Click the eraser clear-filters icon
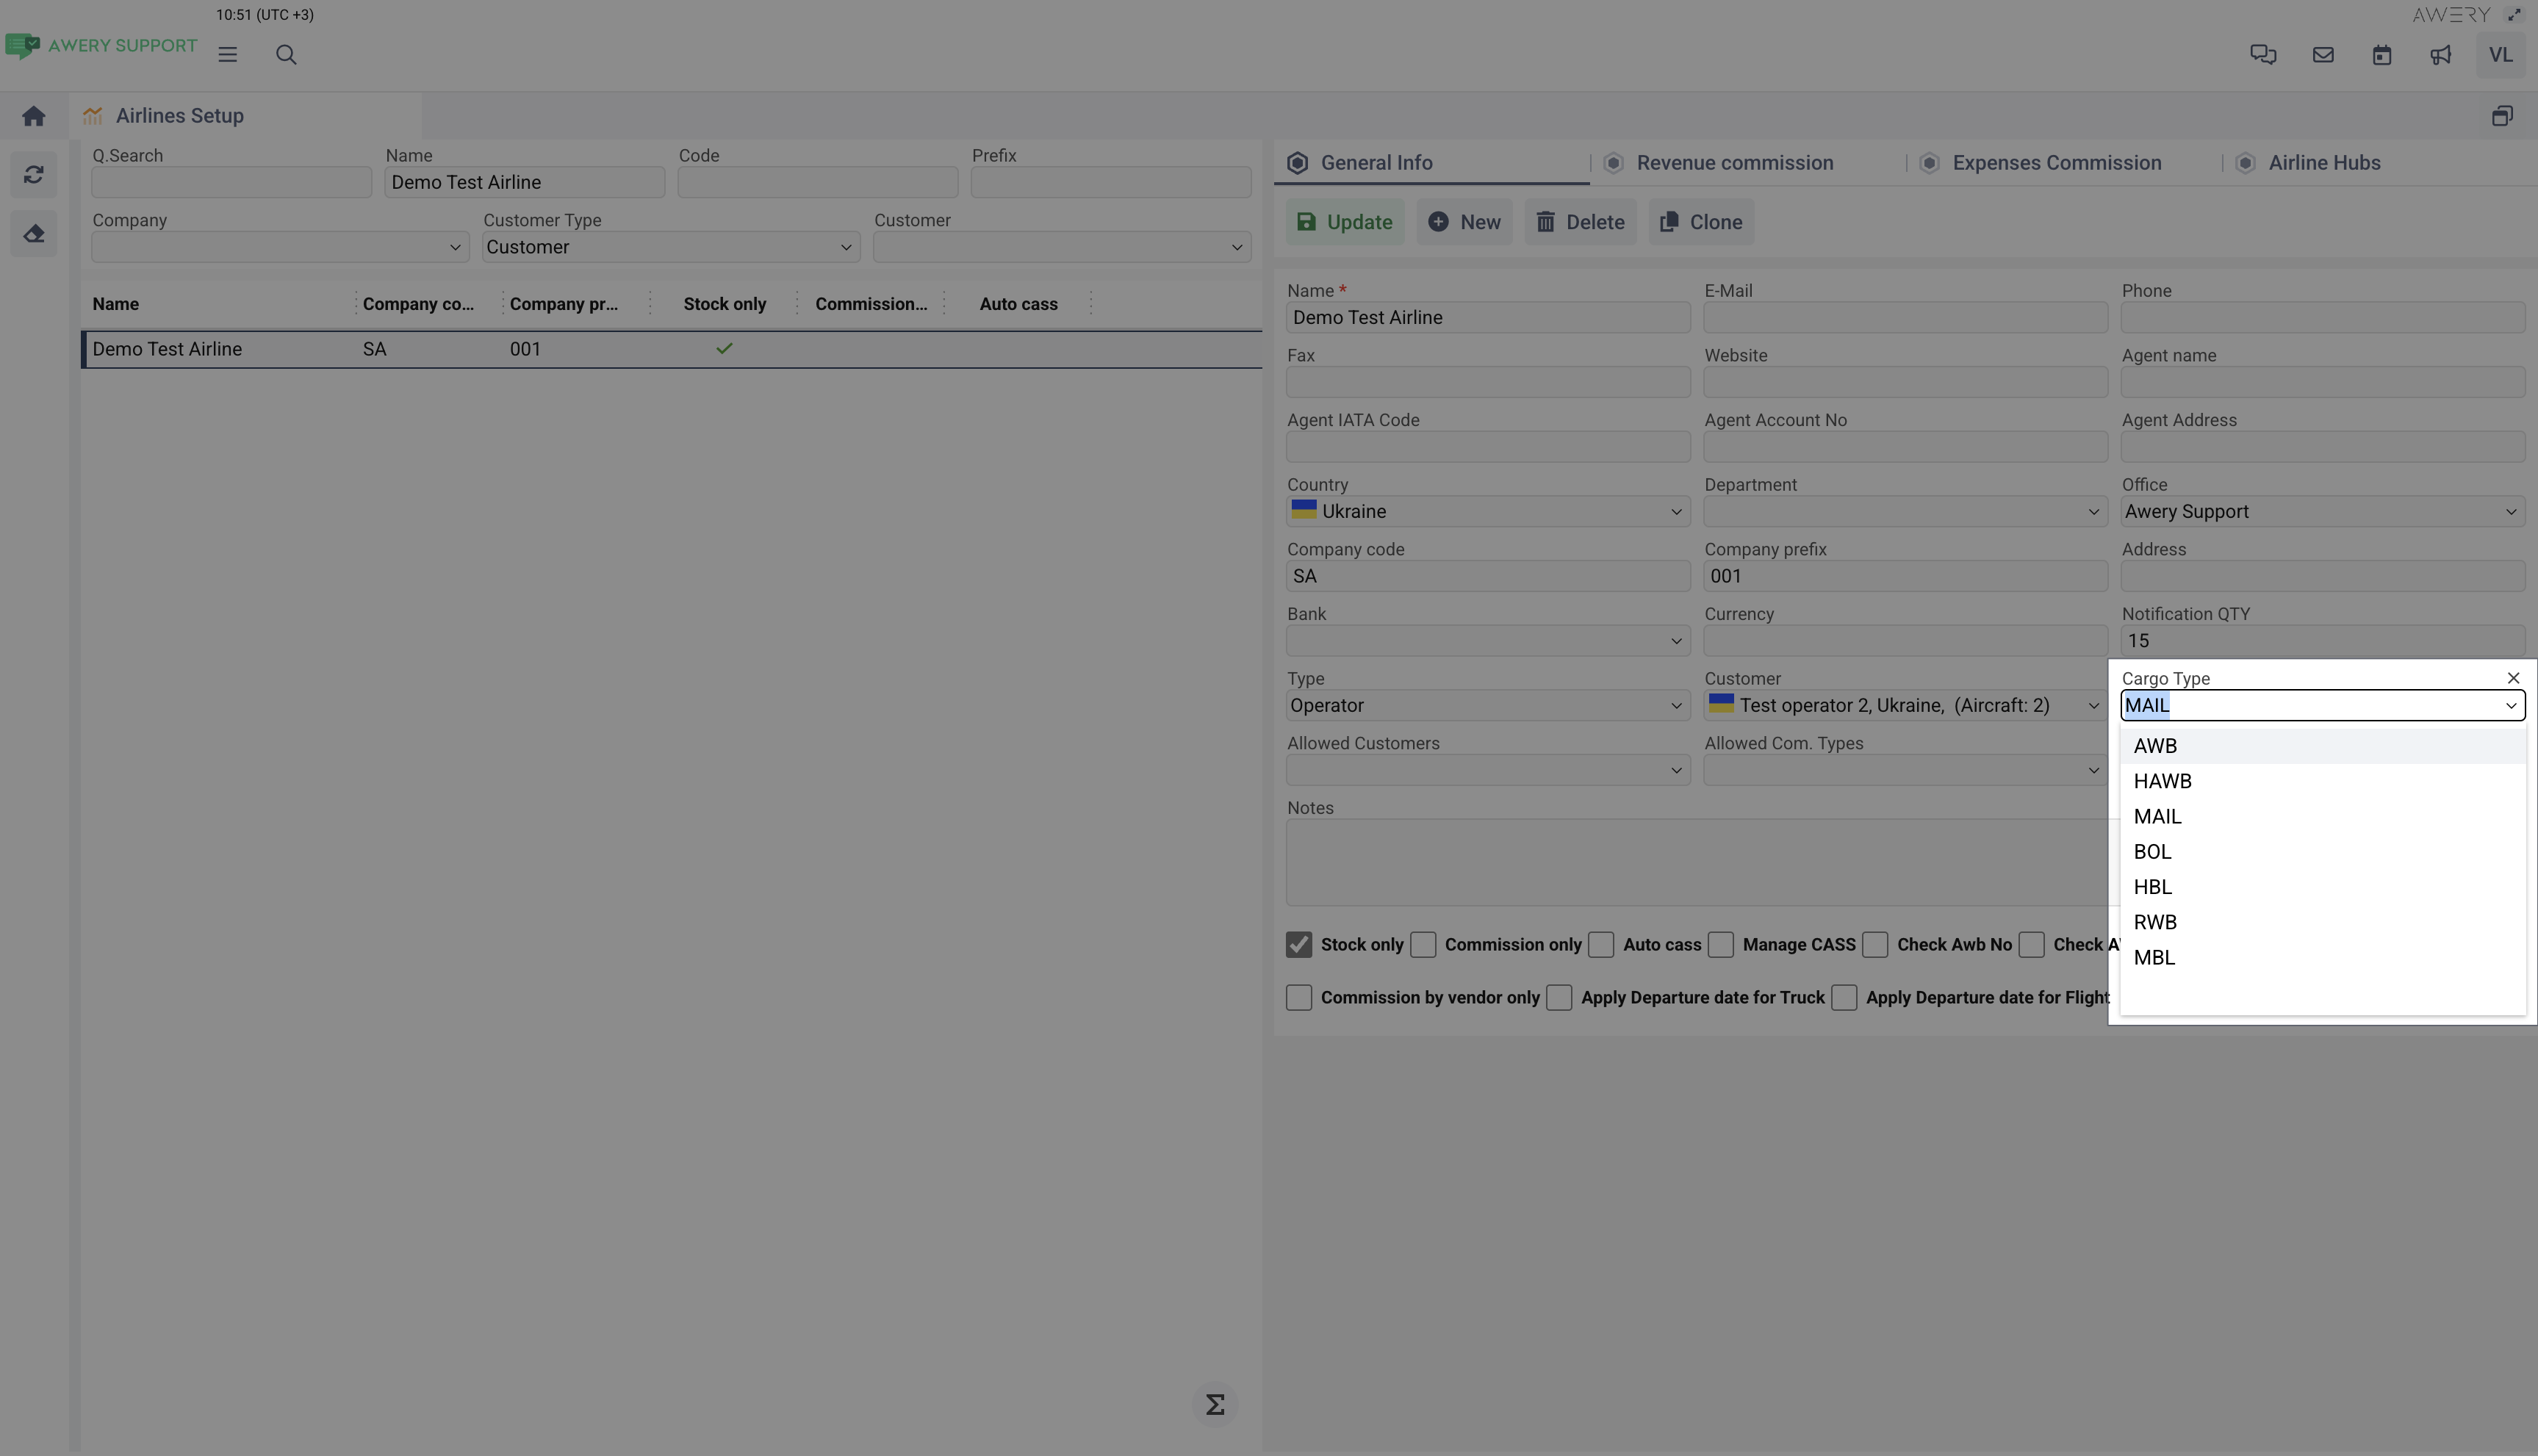This screenshot has width=2538, height=1456. 33,234
